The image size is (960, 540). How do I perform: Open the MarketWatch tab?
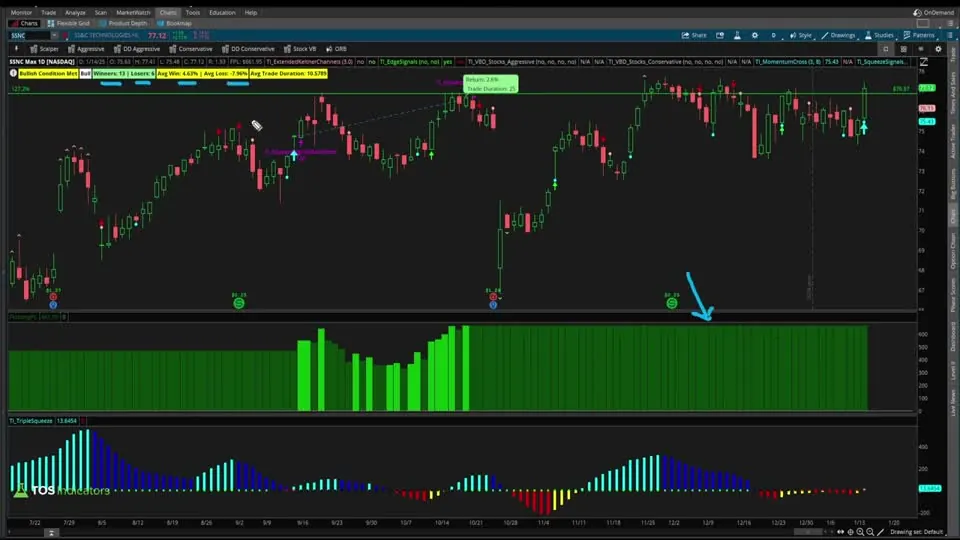(x=133, y=12)
